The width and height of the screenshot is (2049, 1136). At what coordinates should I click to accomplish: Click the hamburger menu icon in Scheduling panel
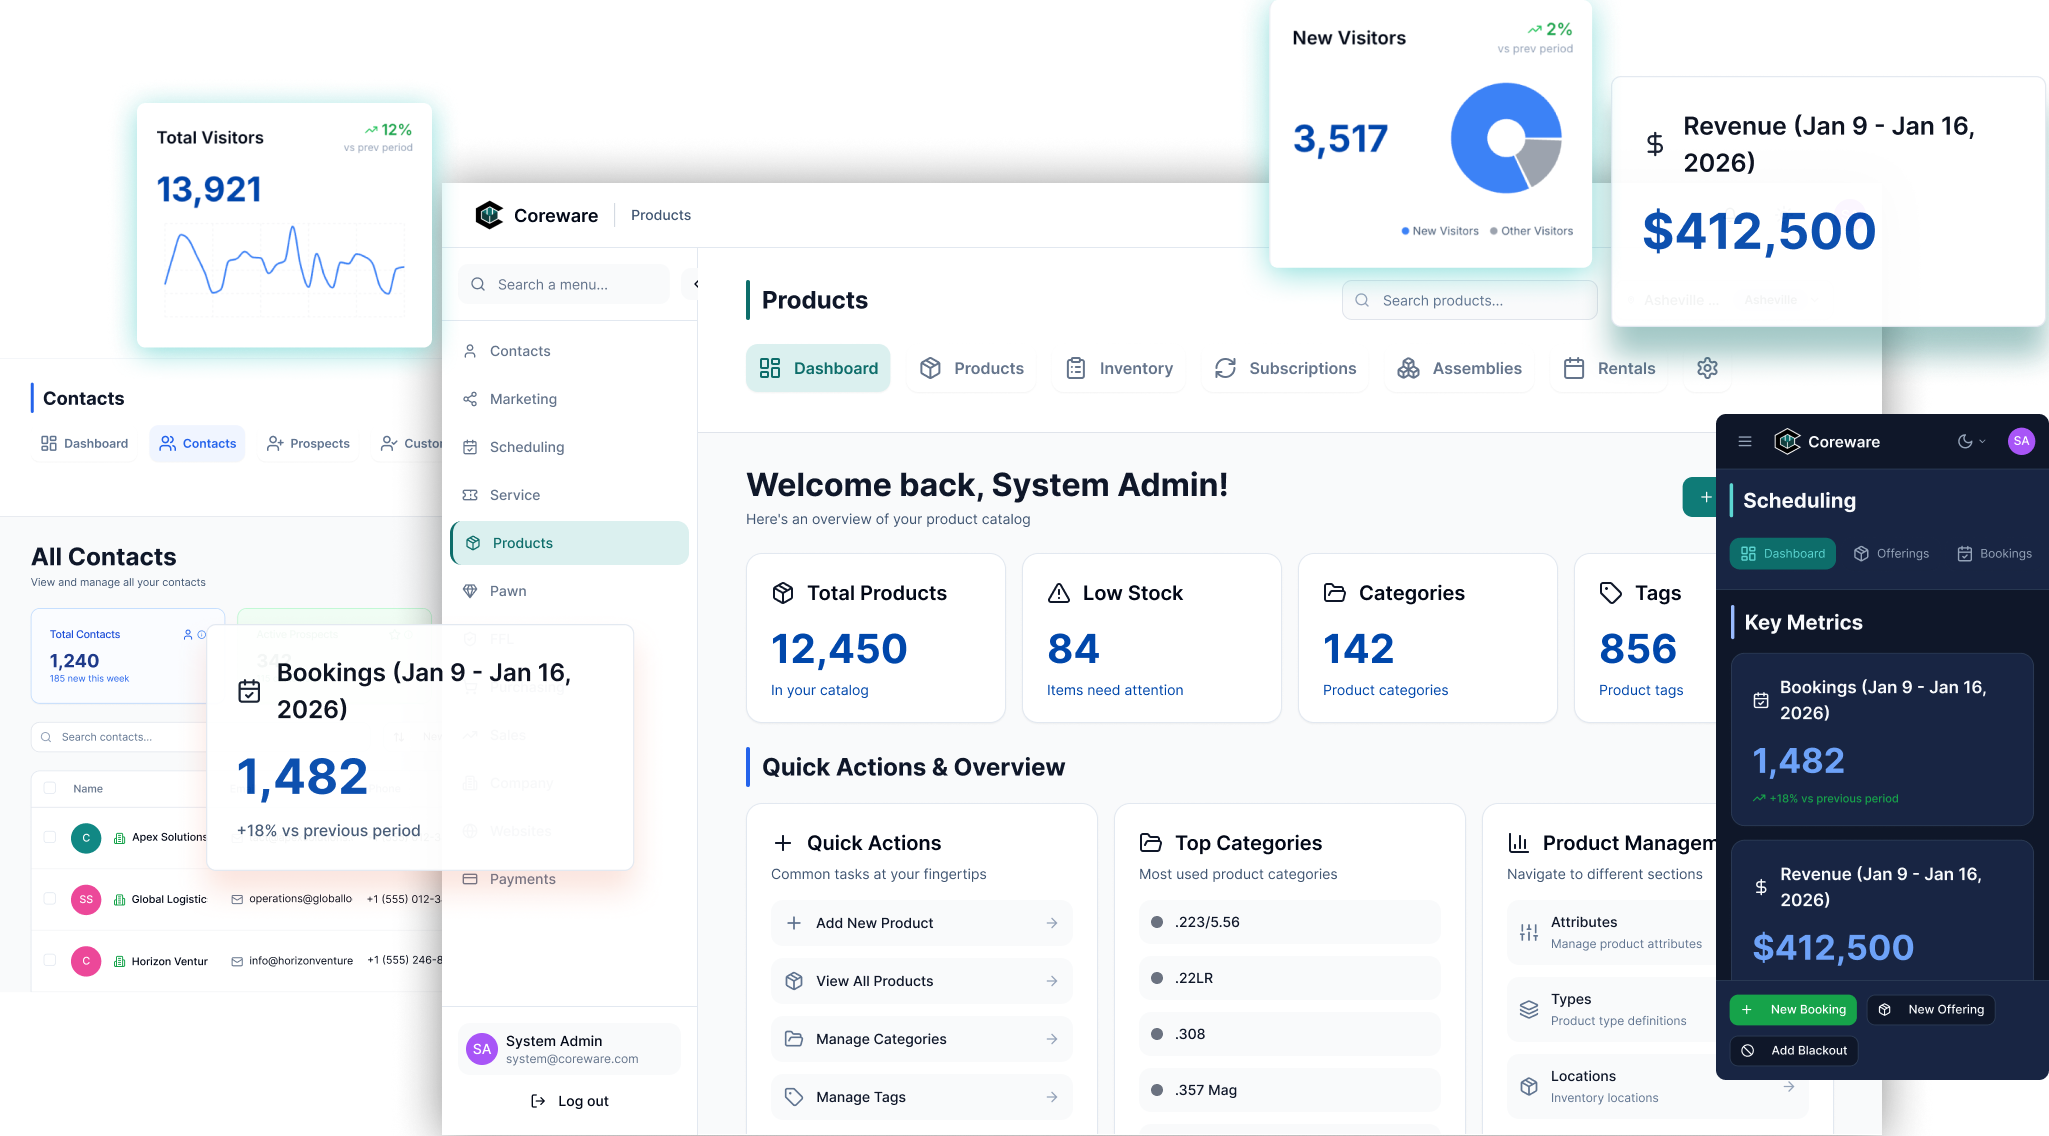[x=1745, y=441]
